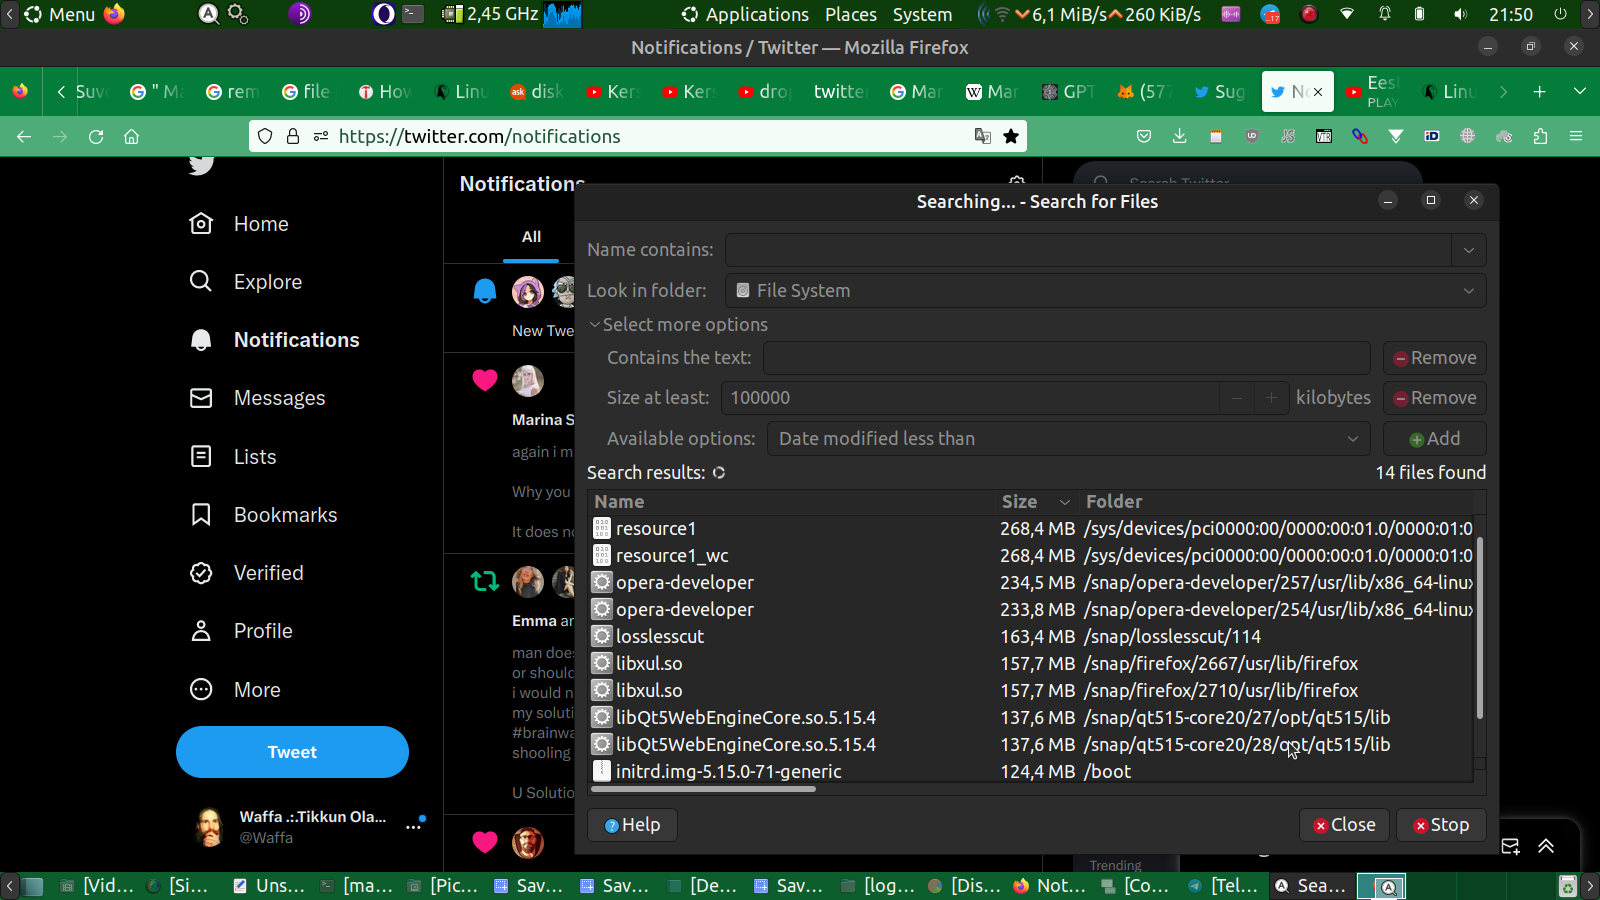1600x900 pixels.
Task: Click the red record icon in the system tray
Action: (x=1308, y=14)
